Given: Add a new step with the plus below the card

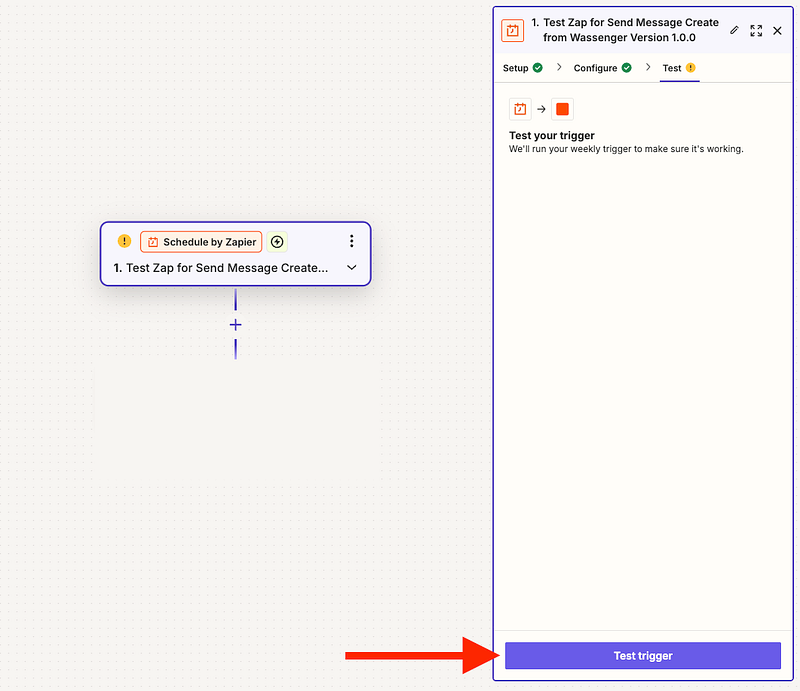Looking at the screenshot, I should (x=235, y=325).
